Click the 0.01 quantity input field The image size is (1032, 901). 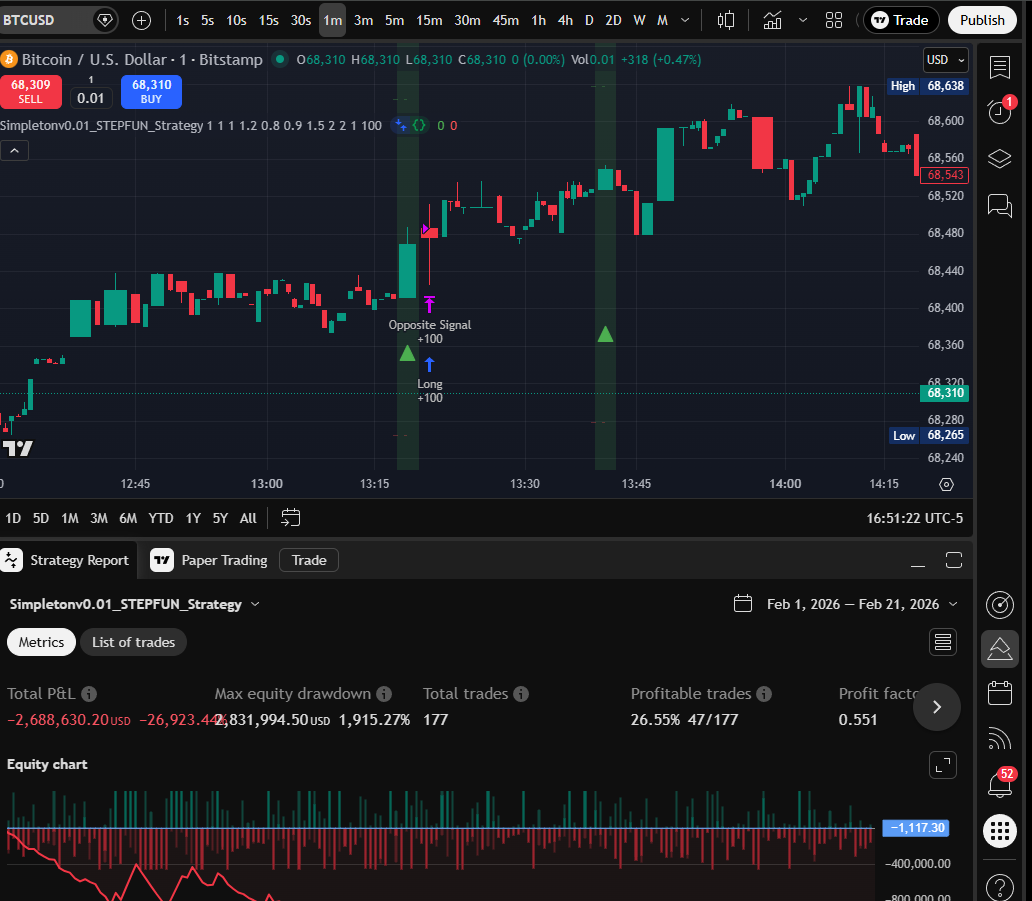[90, 97]
